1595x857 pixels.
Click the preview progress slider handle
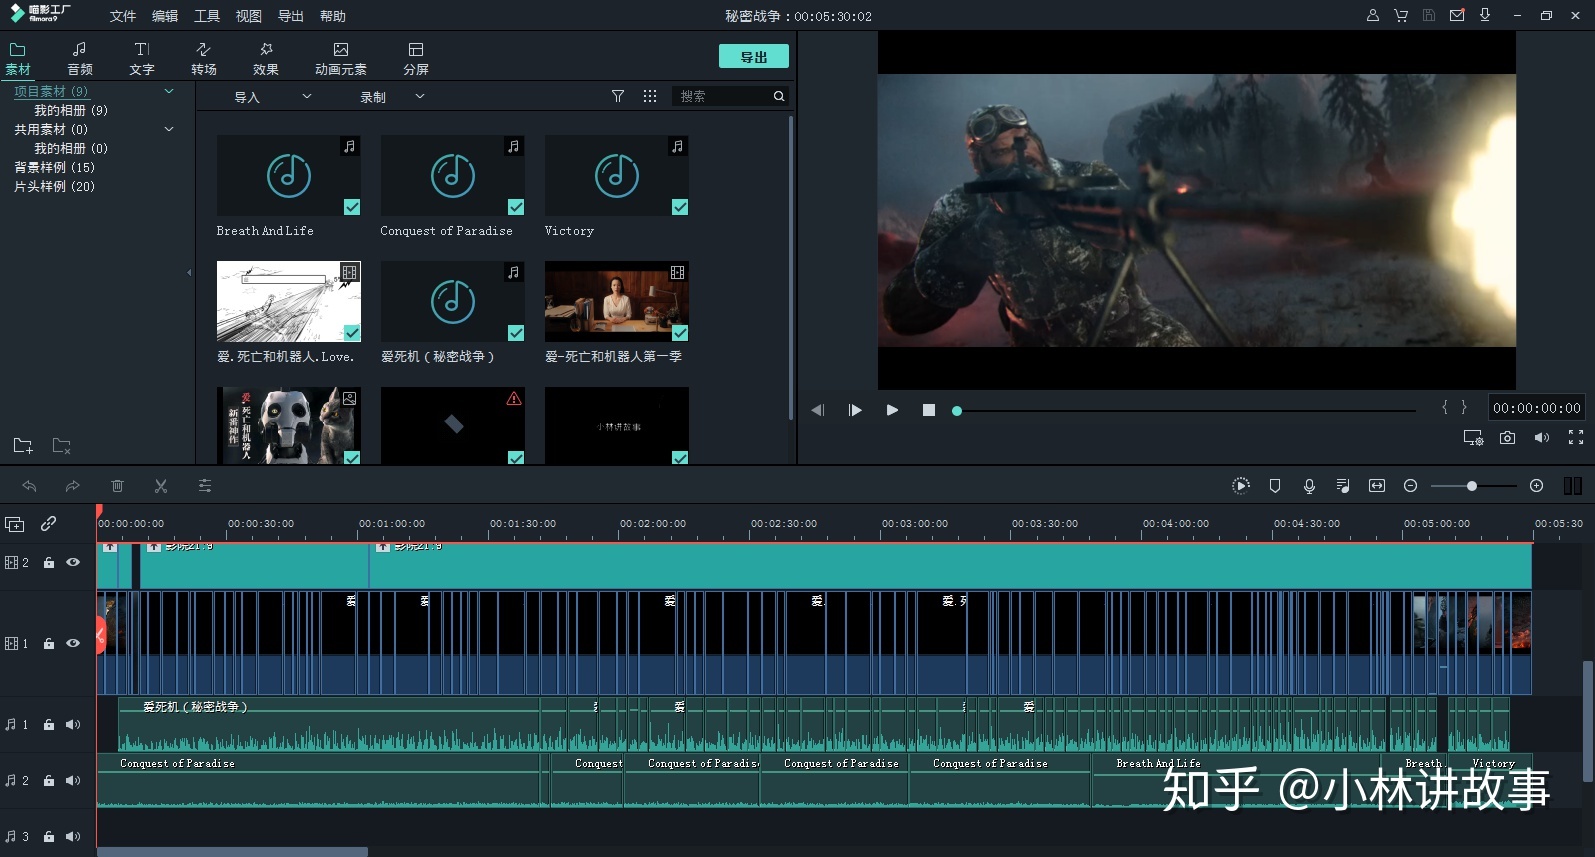coord(957,411)
